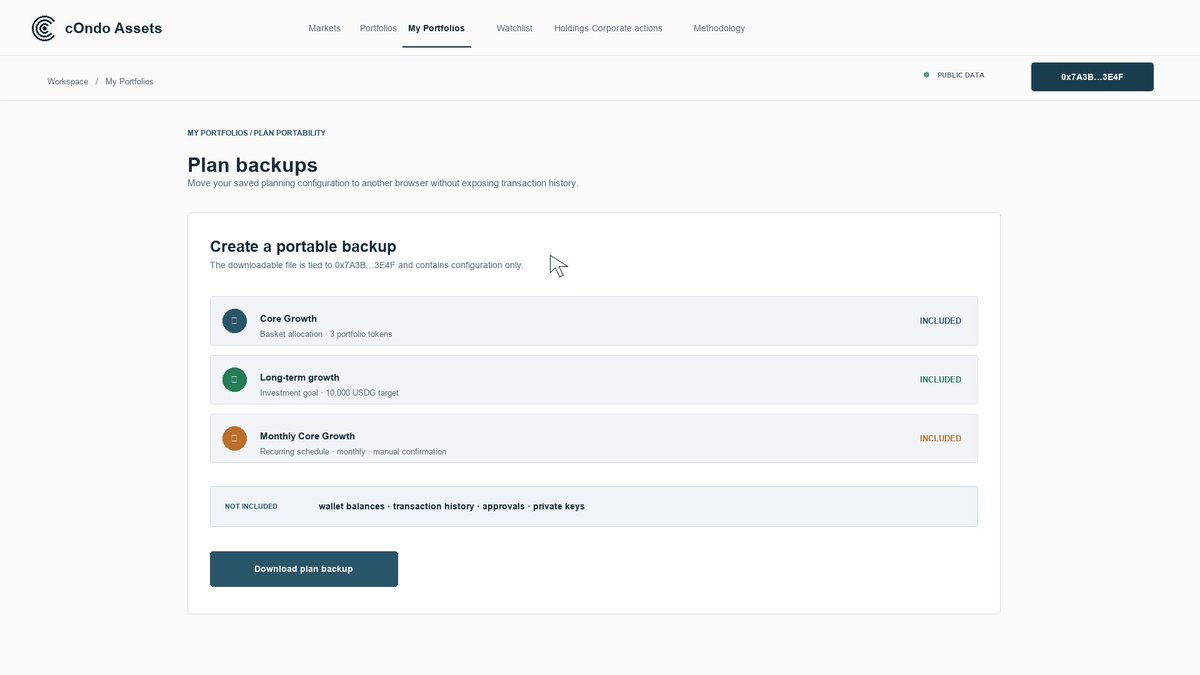
Task: Click "Recurring schedule · monthly · manual confirmation" text
Action: [353, 452]
